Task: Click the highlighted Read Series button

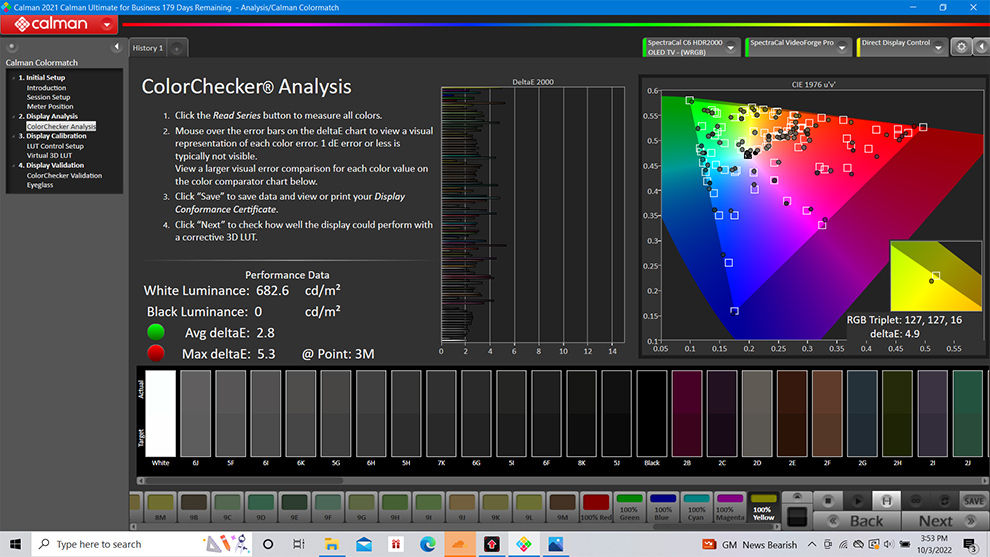Action: pyautogui.click(x=886, y=501)
